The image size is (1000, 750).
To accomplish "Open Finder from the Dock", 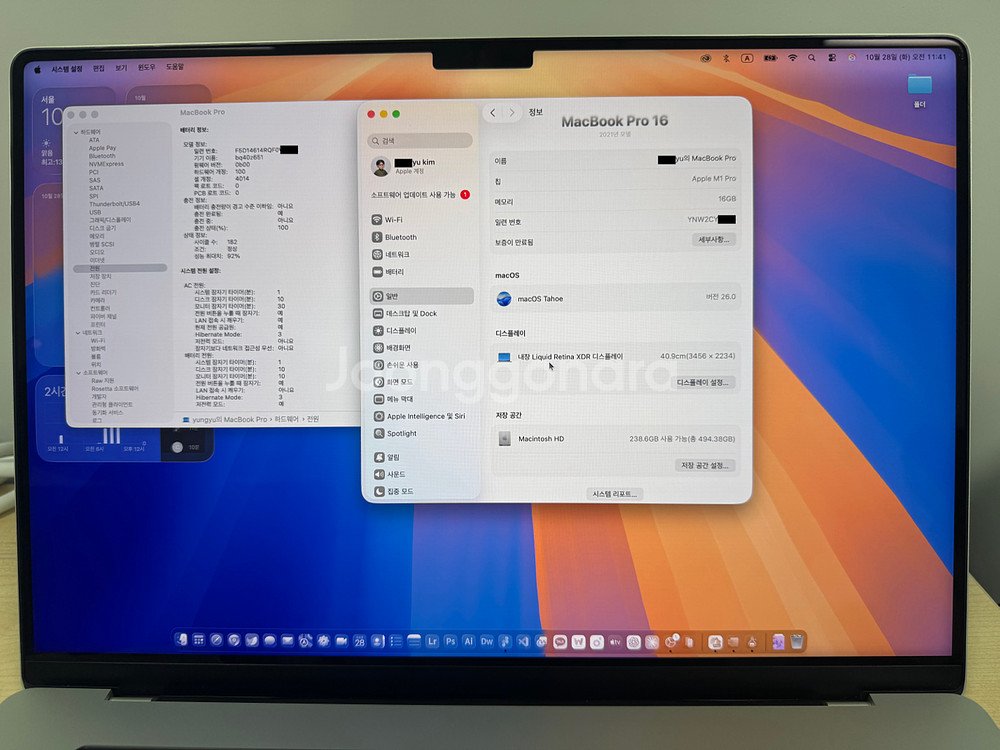I will click(181, 640).
